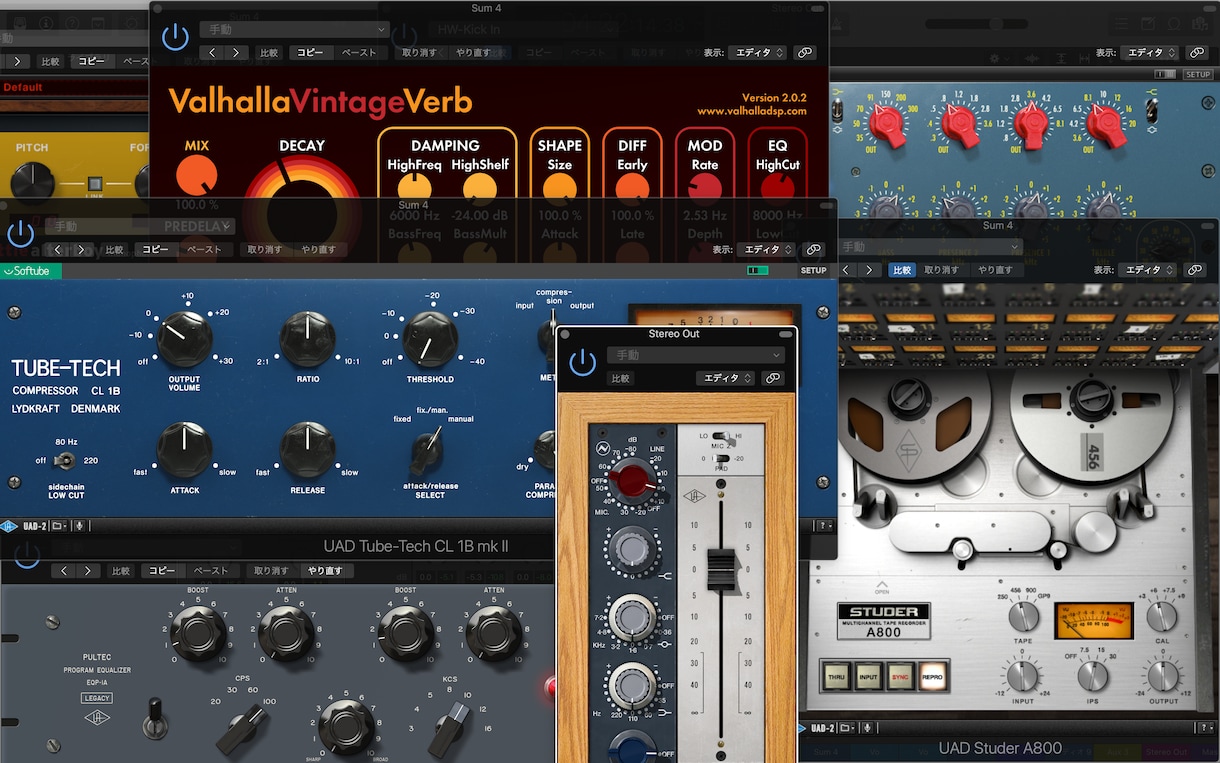This screenshot has width=1220, height=763.
Task: Go to next preset in VintageVerb window
Action: [236, 53]
